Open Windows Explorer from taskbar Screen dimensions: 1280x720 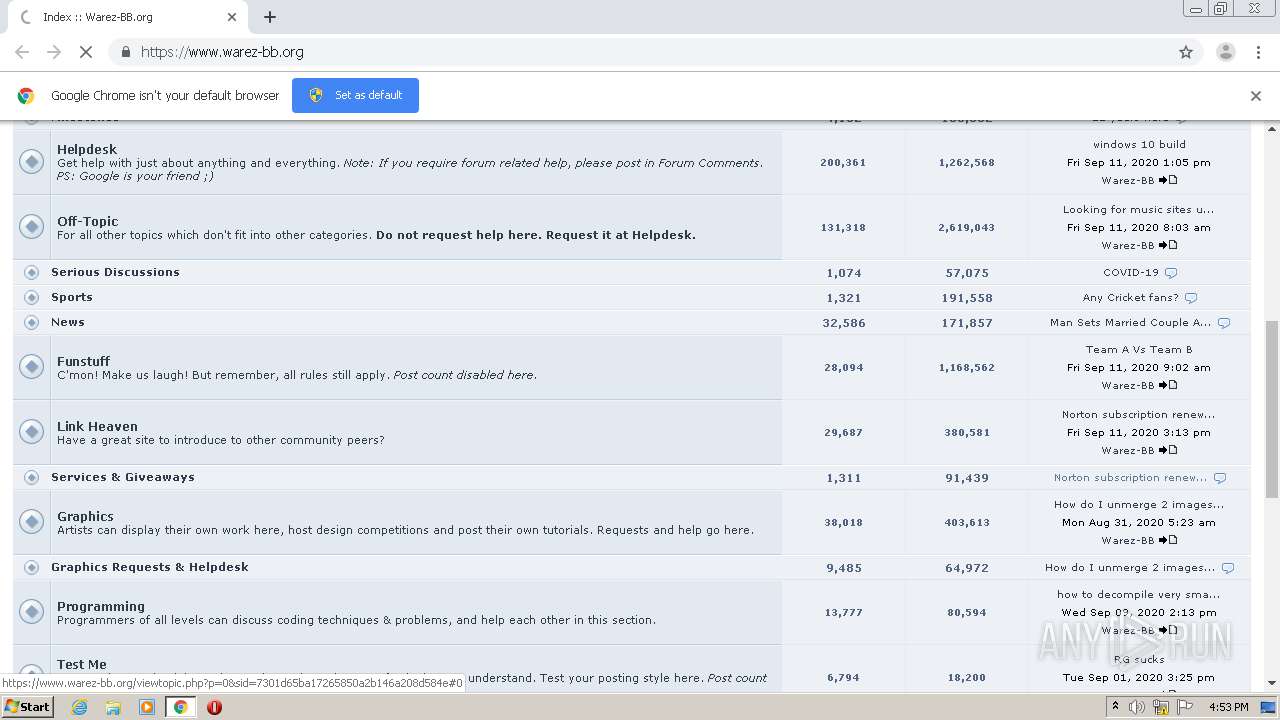(113, 707)
